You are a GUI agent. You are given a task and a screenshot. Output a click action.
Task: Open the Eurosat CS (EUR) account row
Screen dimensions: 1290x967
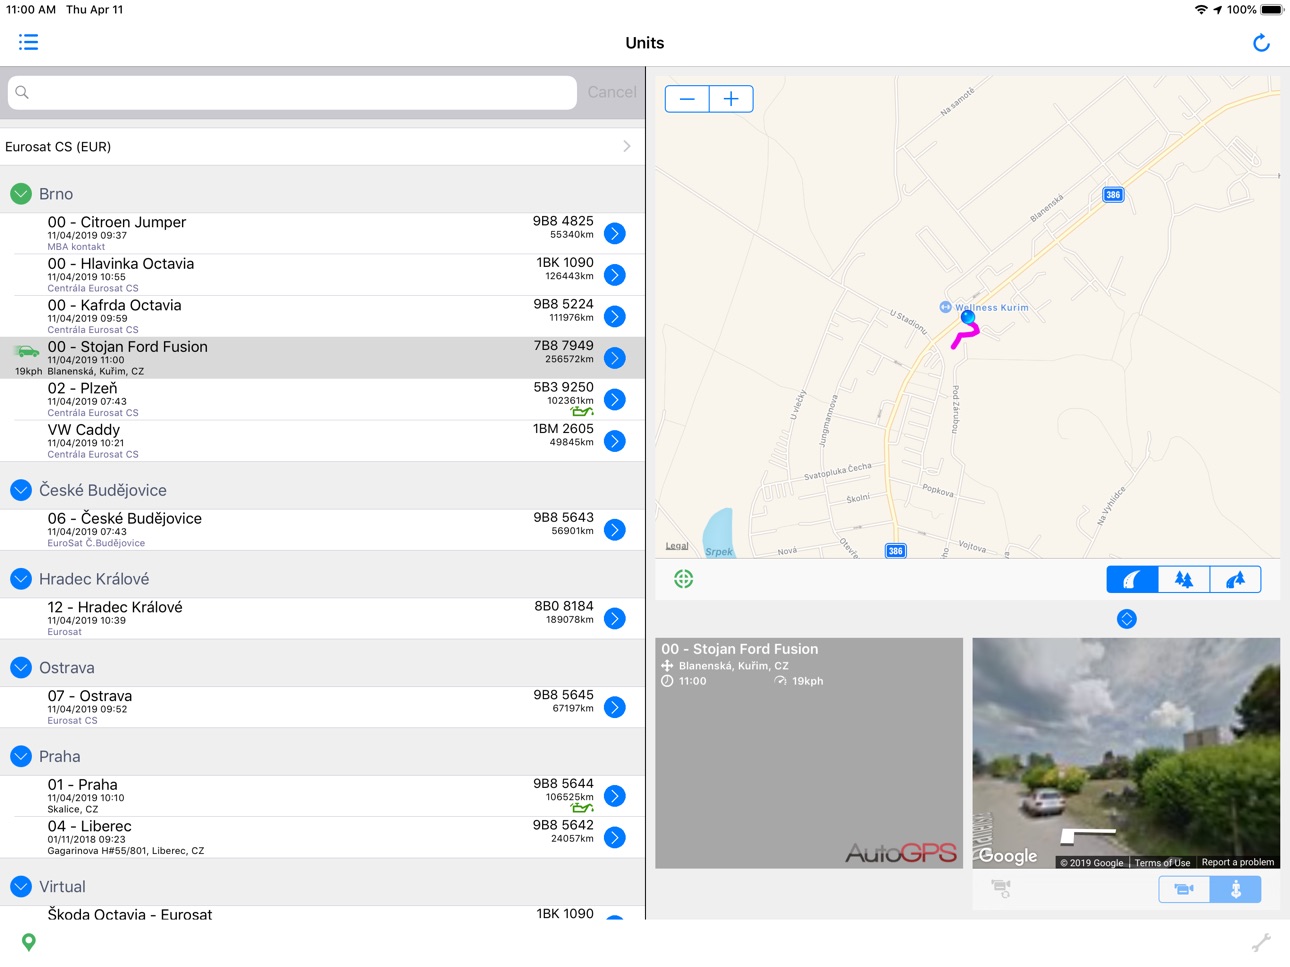322,146
